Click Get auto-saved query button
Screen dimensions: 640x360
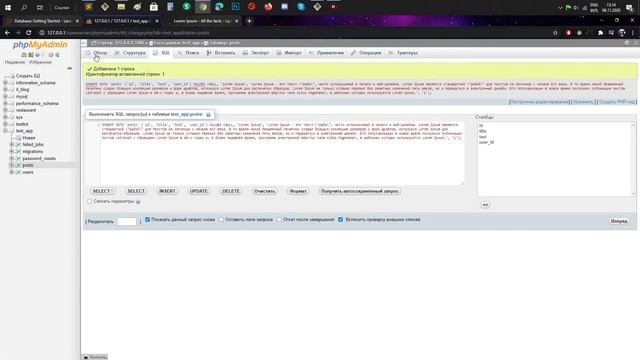(x=360, y=191)
